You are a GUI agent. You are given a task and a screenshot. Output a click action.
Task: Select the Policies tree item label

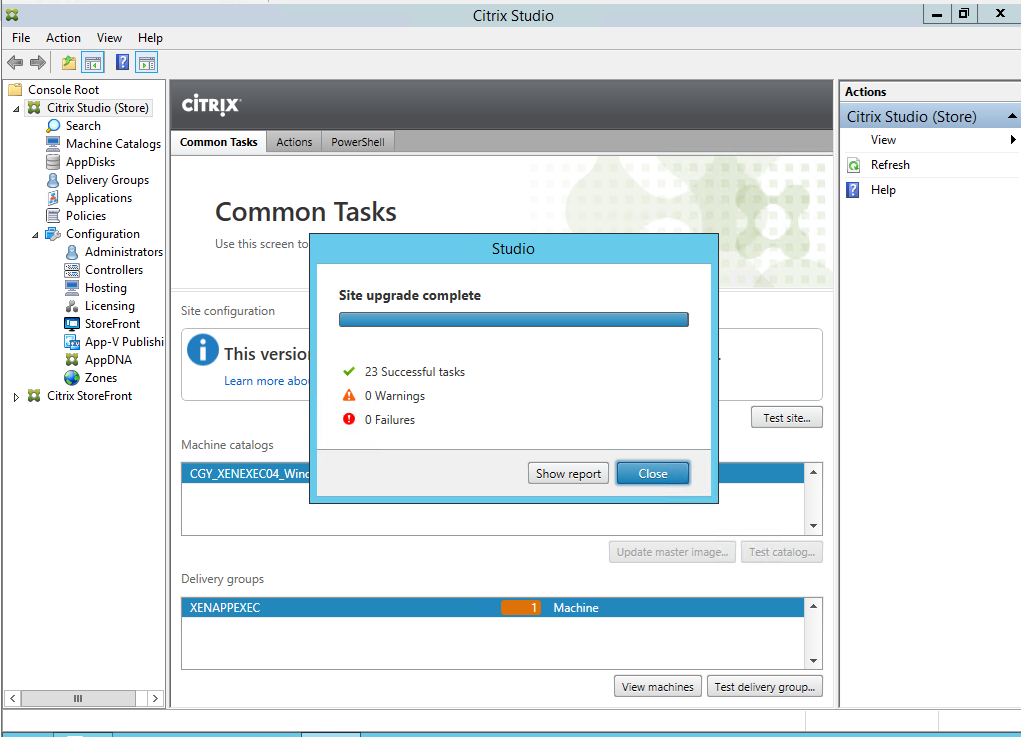(86, 216)
